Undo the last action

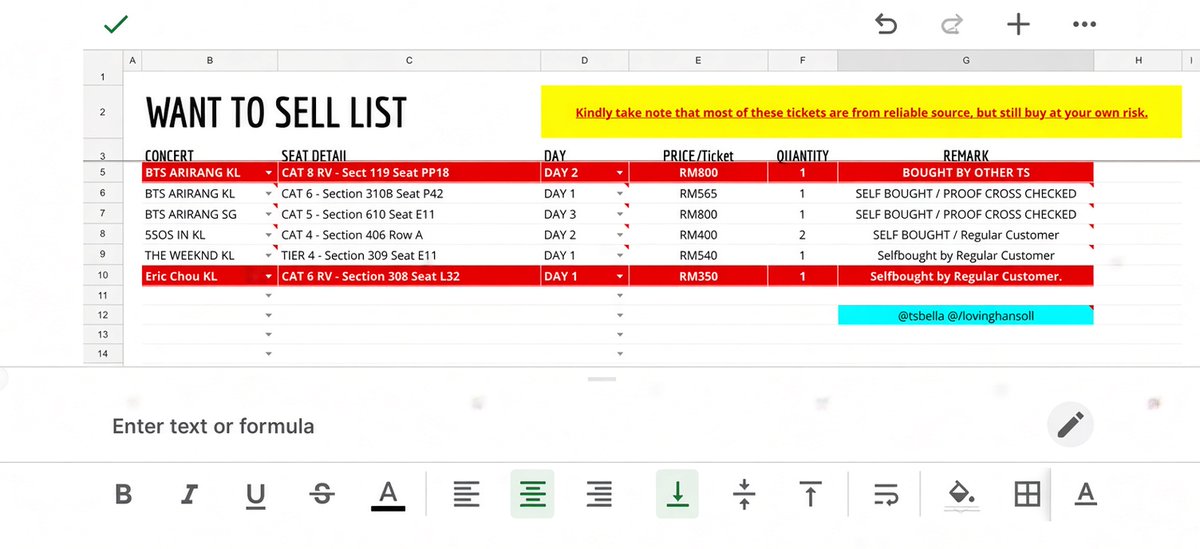886,24
